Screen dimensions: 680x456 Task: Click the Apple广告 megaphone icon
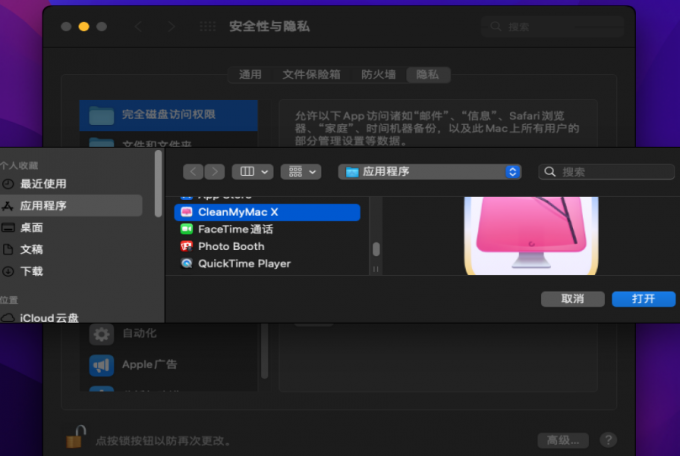pos(101,365)
